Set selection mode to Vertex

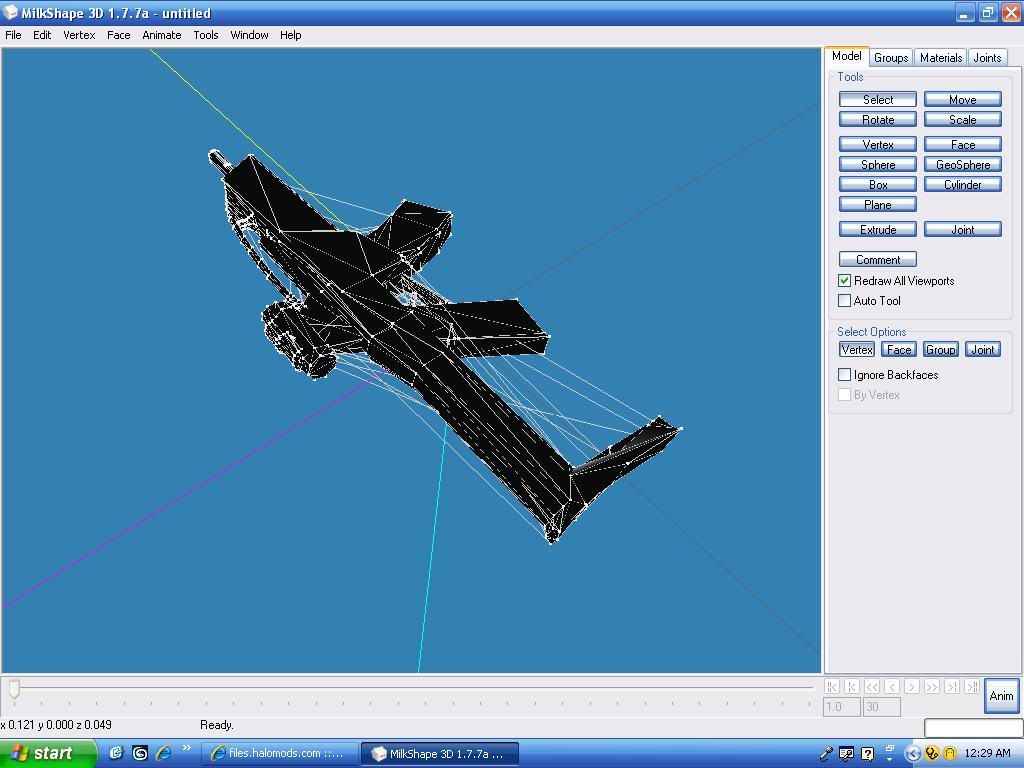[857, 349]
